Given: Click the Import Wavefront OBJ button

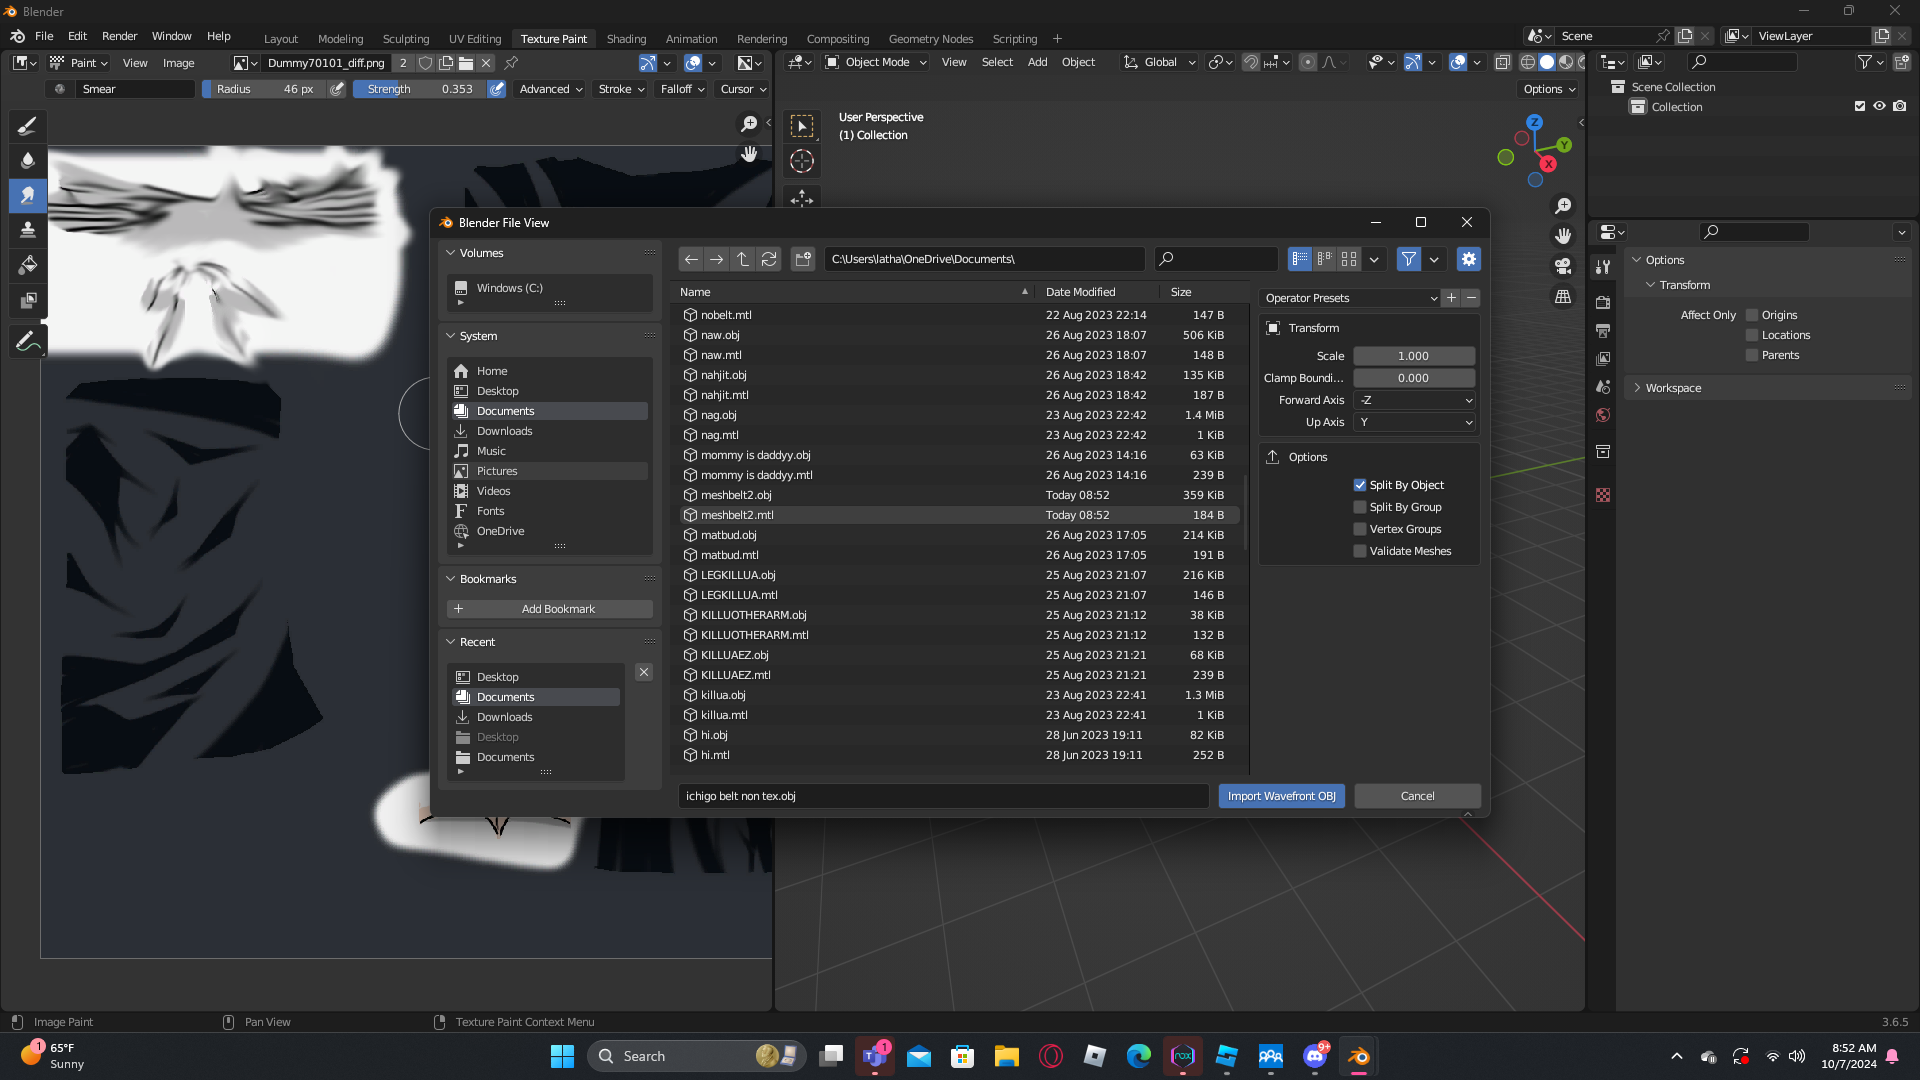Looking at the screenshot, I should click(1281, 796).
